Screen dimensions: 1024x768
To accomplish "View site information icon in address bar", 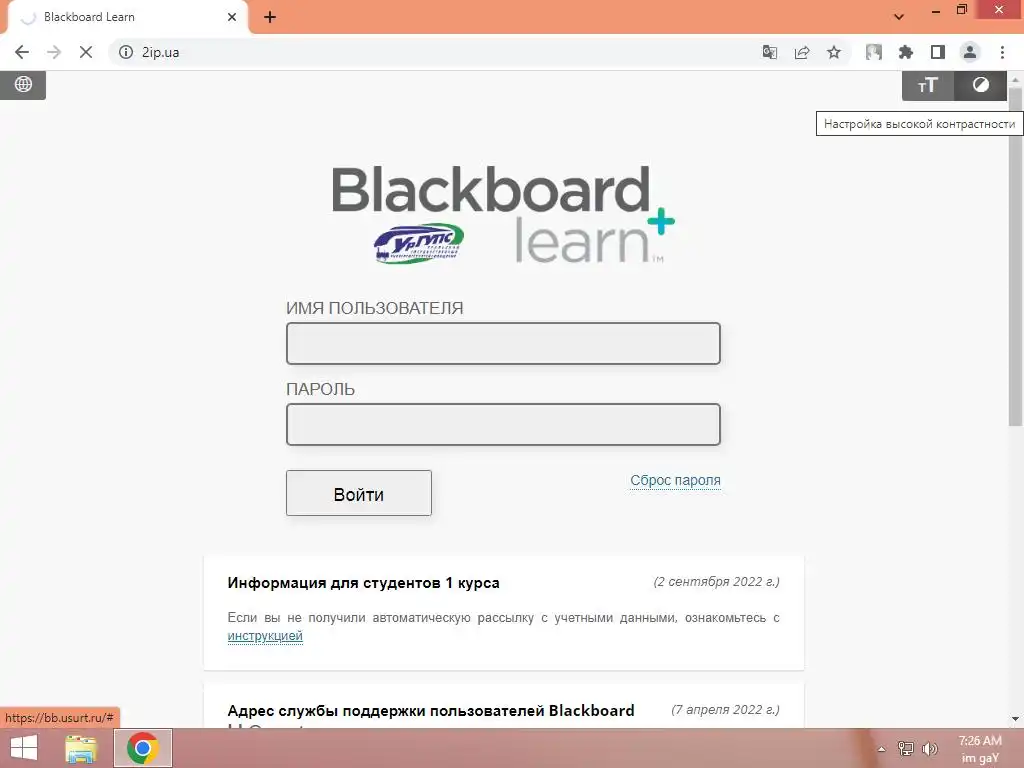I will (x=126, y=52).
